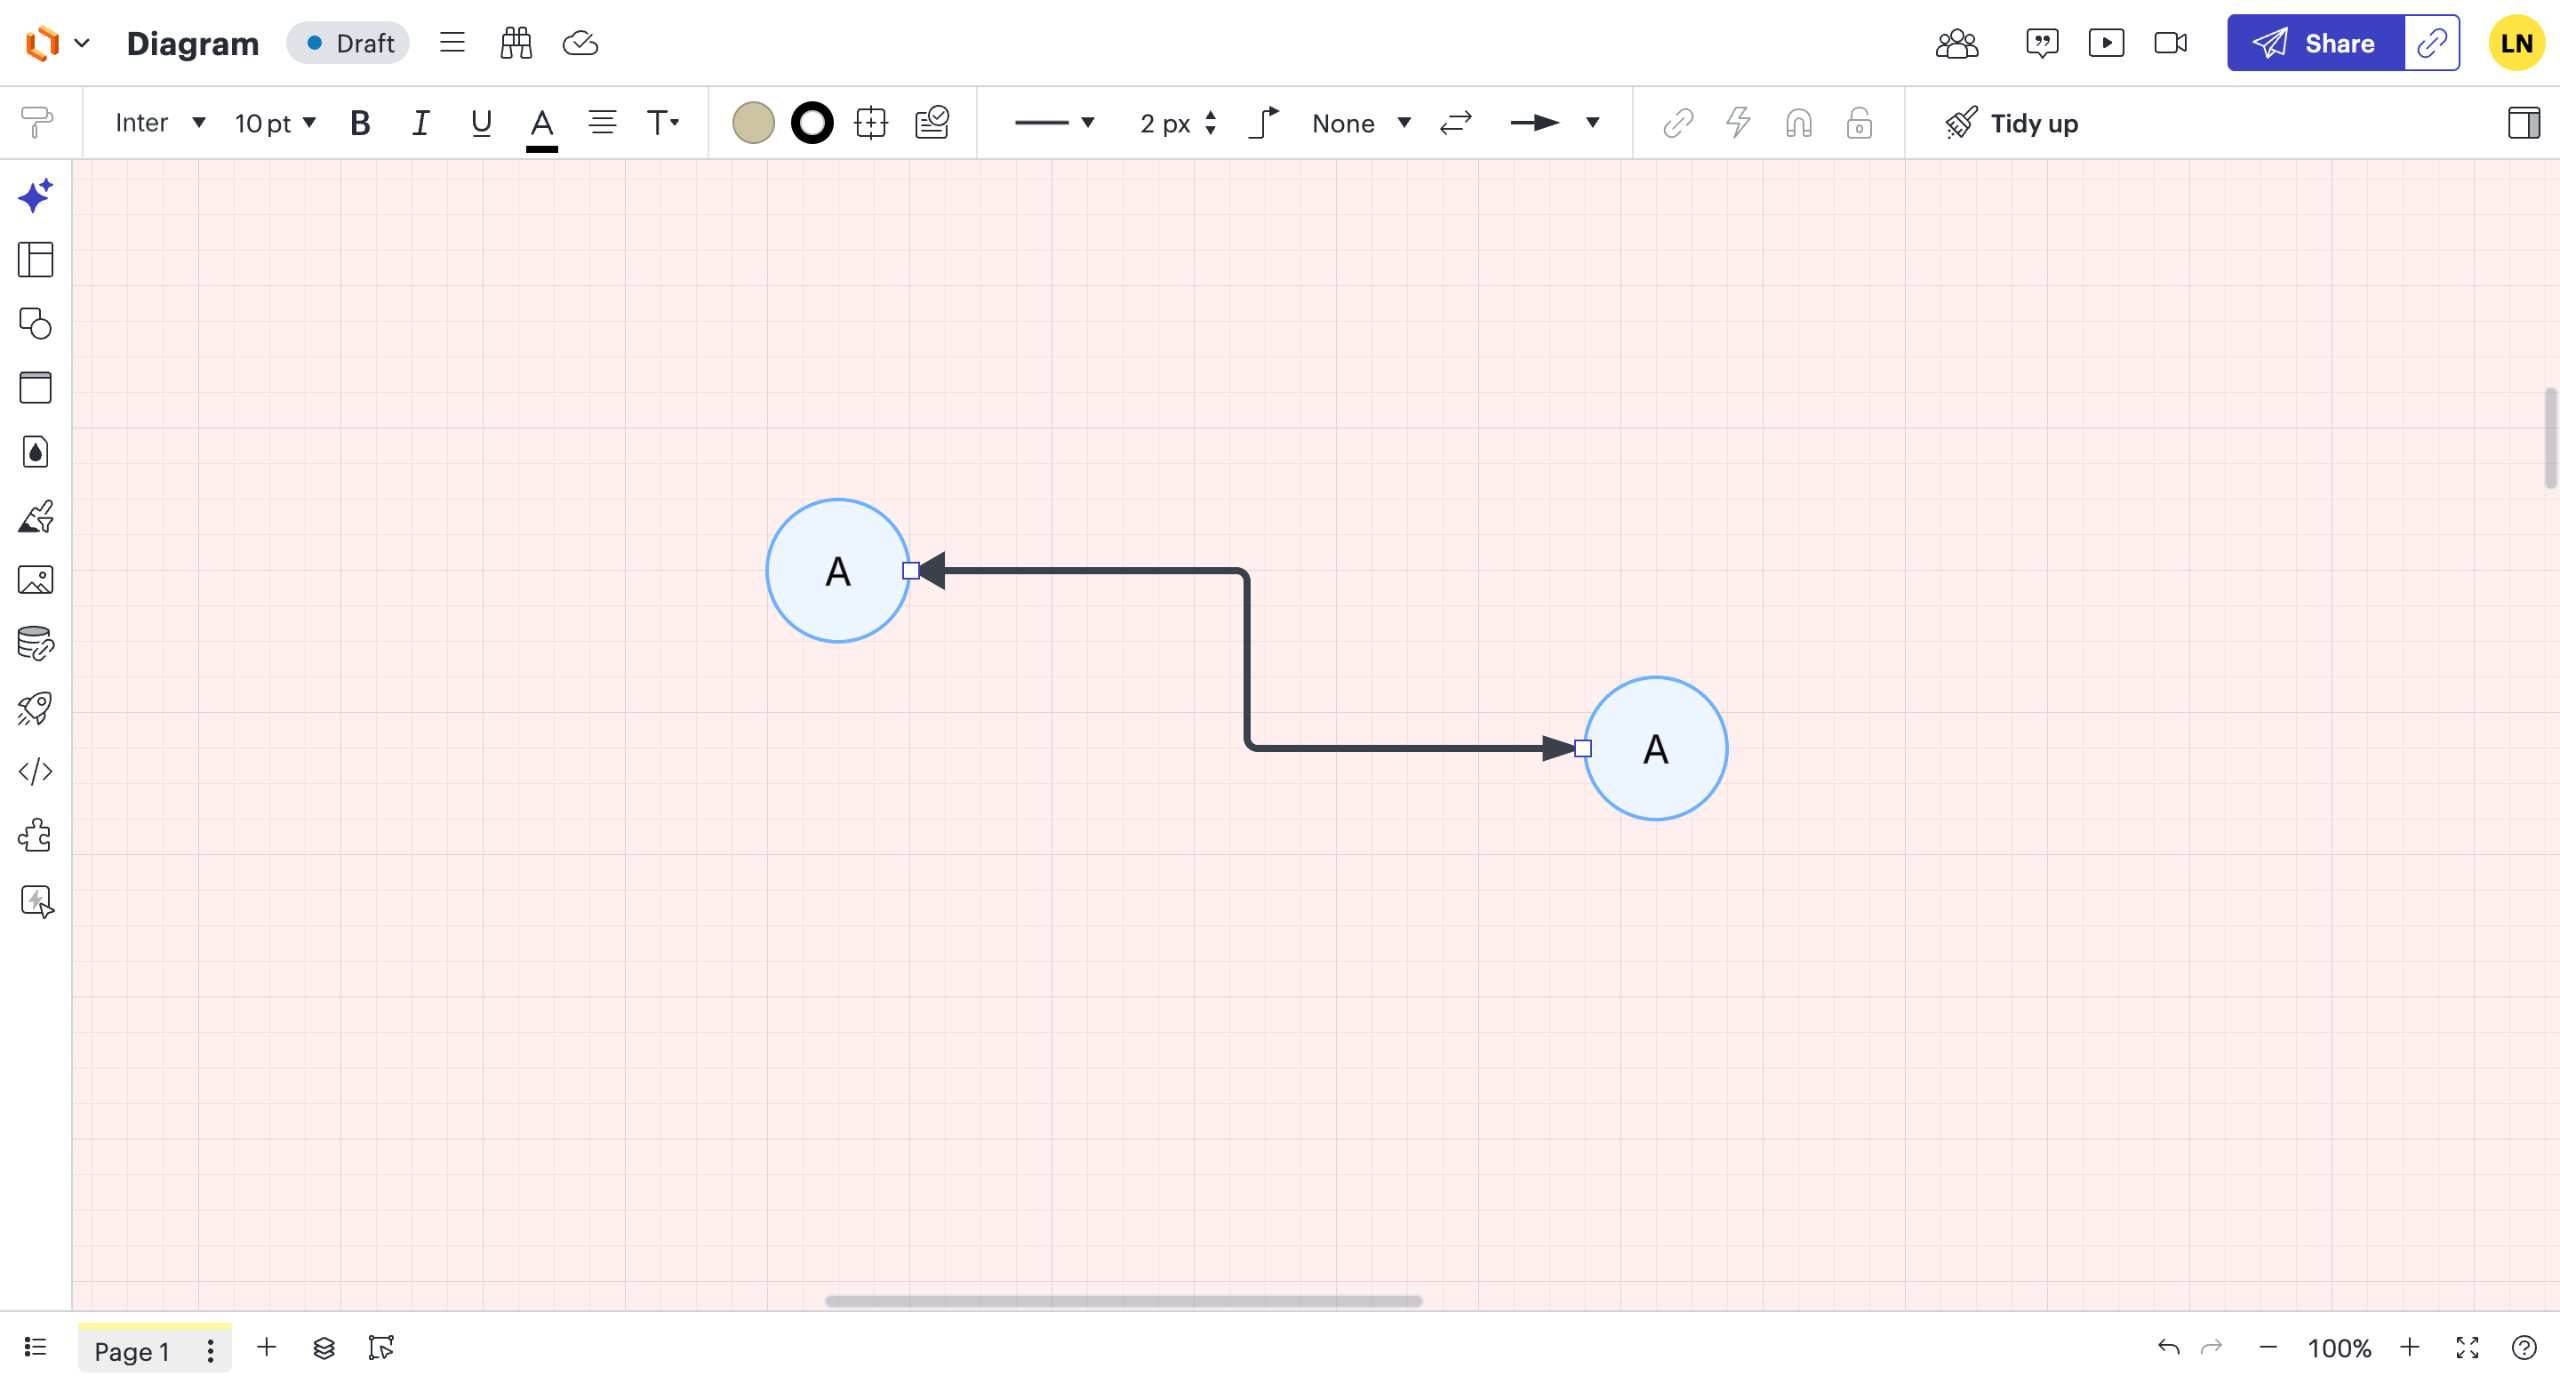The image size is (2560, 1383).
Task: Toggle italic text formatting
Action: (x=420, y=123)
